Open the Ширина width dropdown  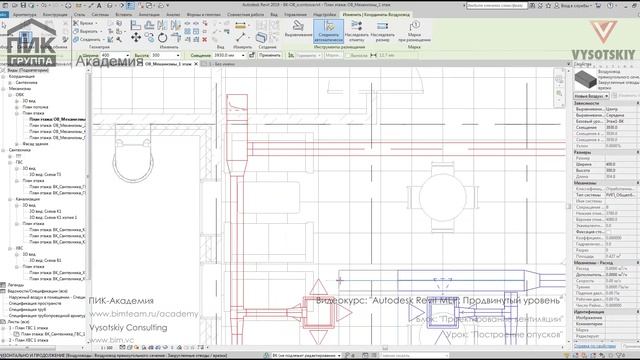pos(128,55)
